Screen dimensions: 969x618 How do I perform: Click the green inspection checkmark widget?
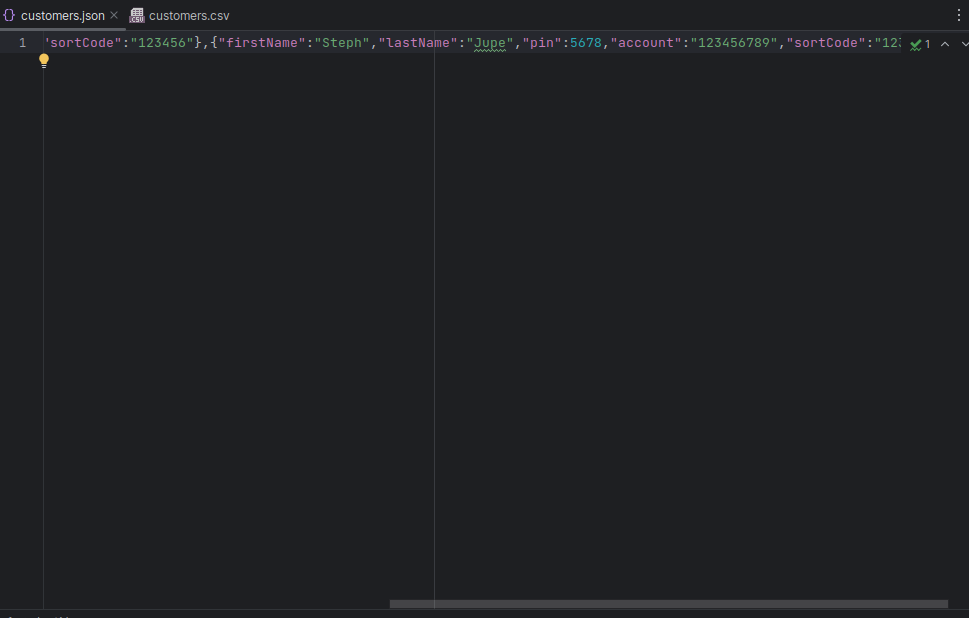pyautogui.click(x=920, y=44)
